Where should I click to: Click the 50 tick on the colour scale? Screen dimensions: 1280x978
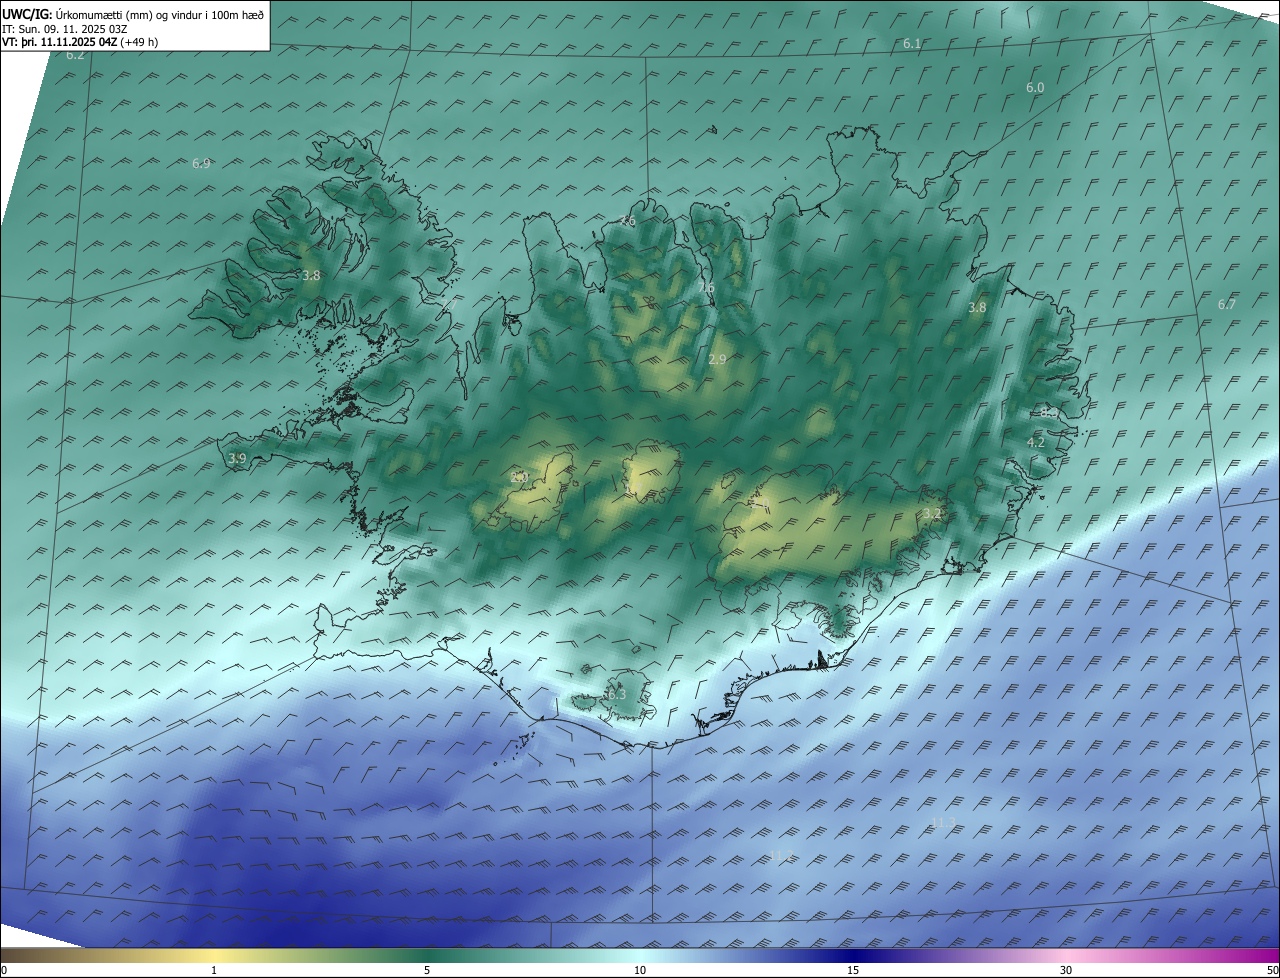click(x=1272, y=970)
